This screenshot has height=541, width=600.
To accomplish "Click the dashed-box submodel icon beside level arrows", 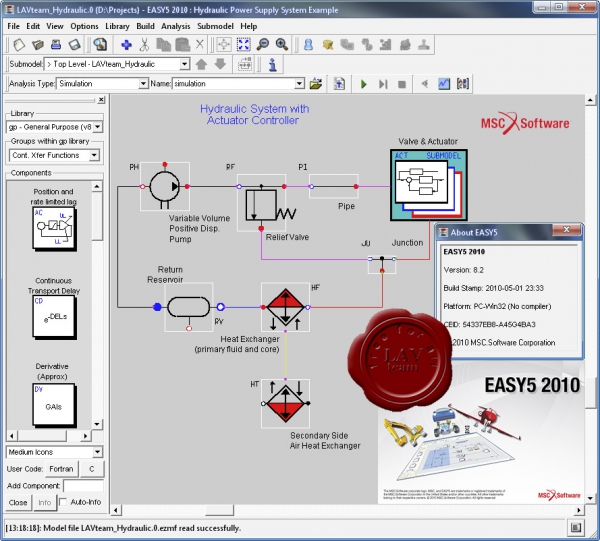I will click(245, 64).
